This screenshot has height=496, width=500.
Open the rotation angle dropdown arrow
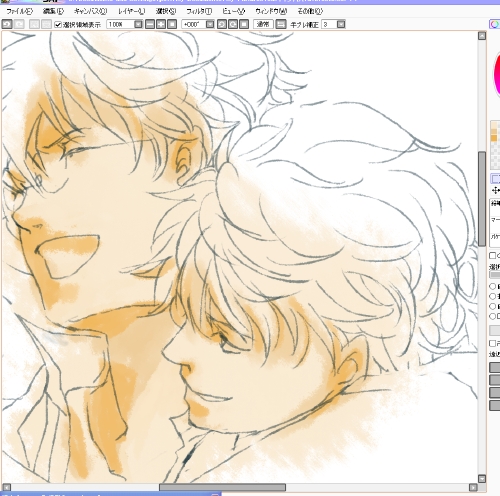pos(210,24)
